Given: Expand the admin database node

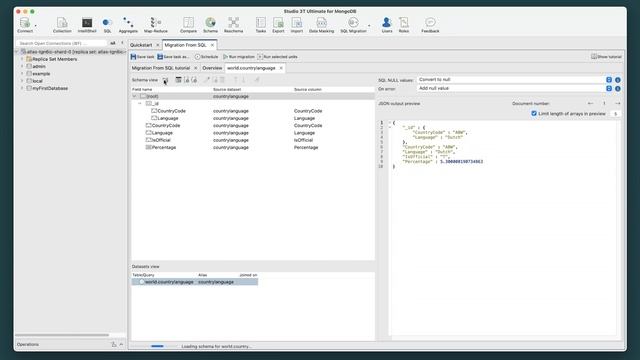Looking at the screenshot, I should pyautogui.click(x=22, y=66).
